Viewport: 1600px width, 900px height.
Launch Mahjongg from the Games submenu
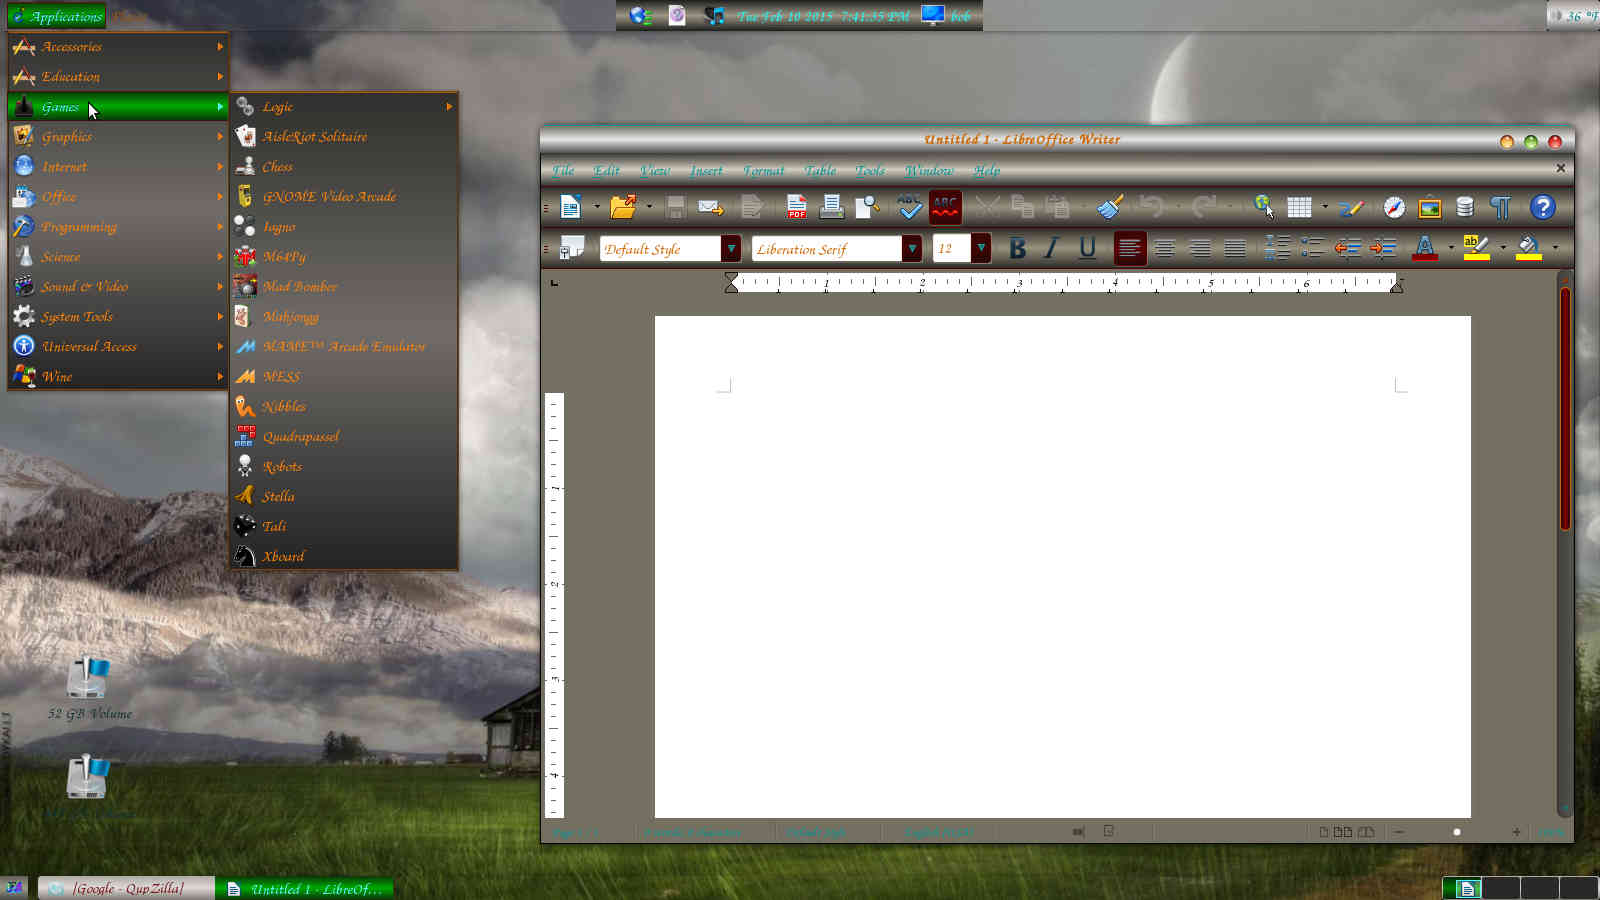(345, 316)
